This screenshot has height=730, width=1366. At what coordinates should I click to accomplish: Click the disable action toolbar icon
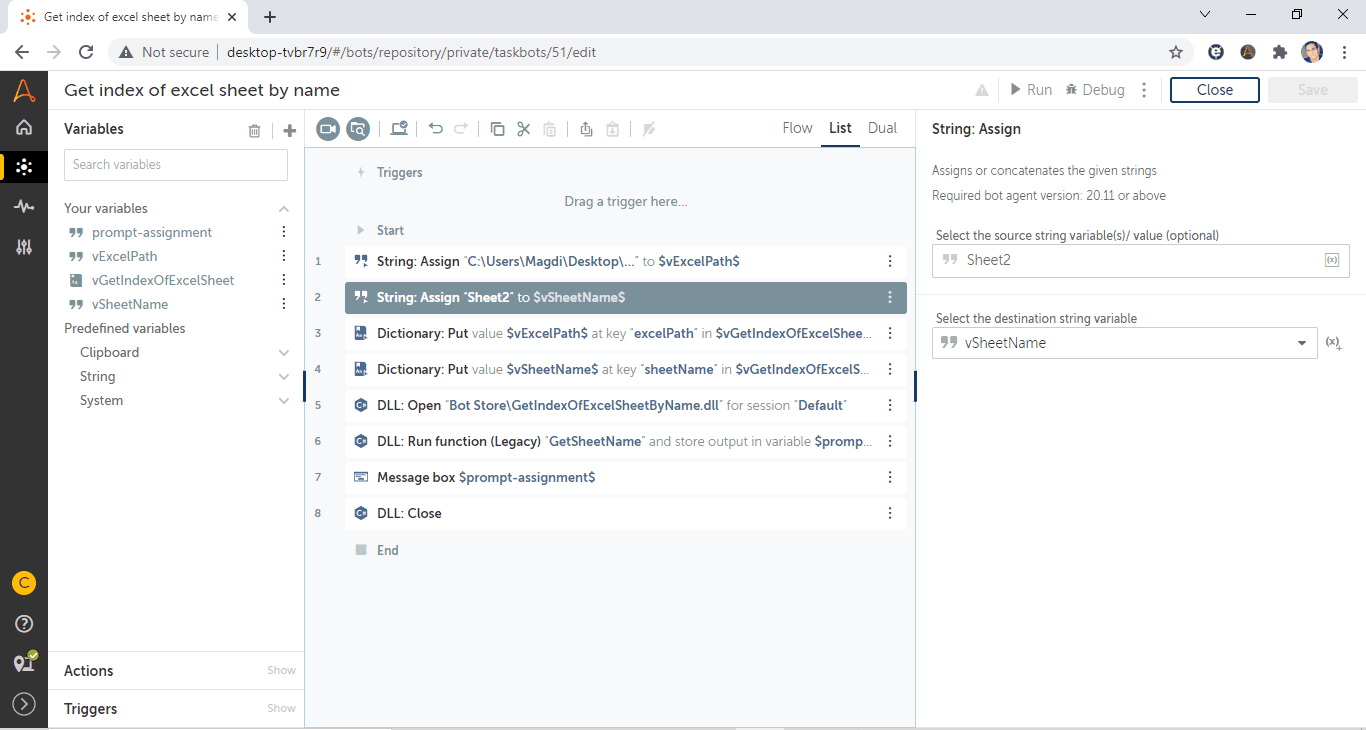[x=648, y=129]
